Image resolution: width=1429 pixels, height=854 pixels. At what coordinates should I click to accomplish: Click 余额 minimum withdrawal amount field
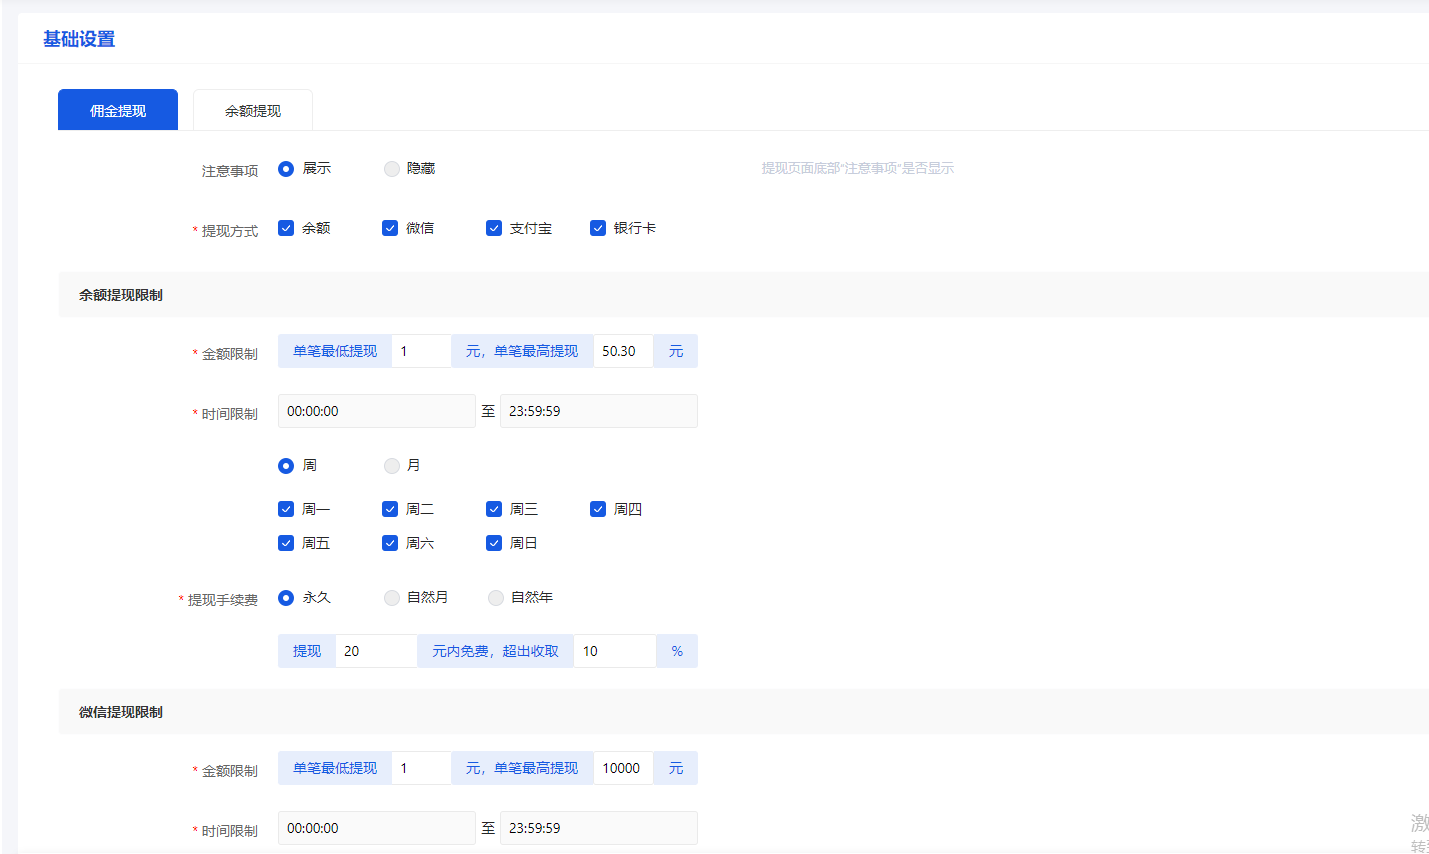421,351
